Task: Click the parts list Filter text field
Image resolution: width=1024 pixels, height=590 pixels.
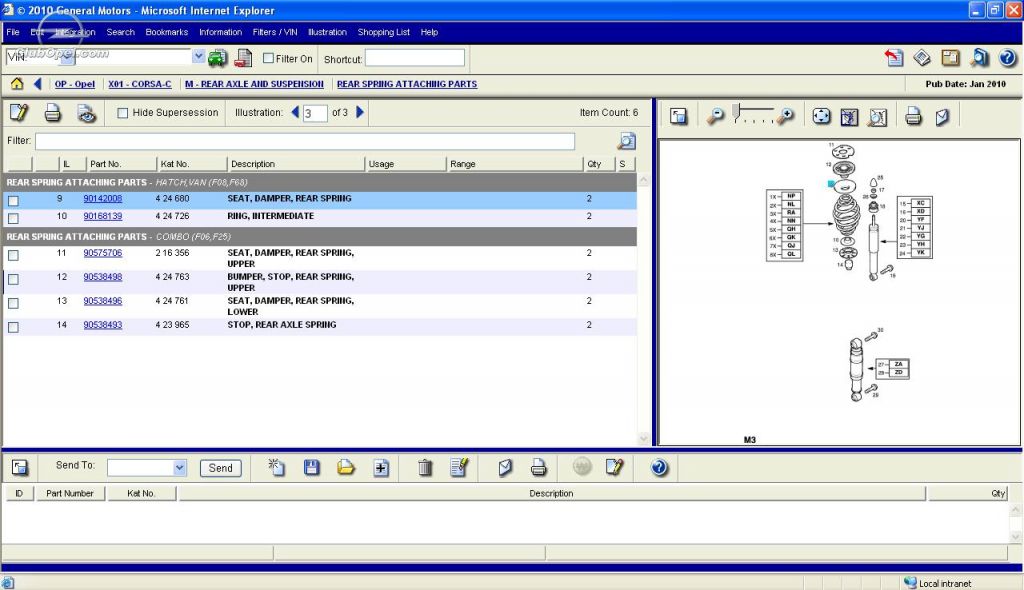Action: point(305,140)
